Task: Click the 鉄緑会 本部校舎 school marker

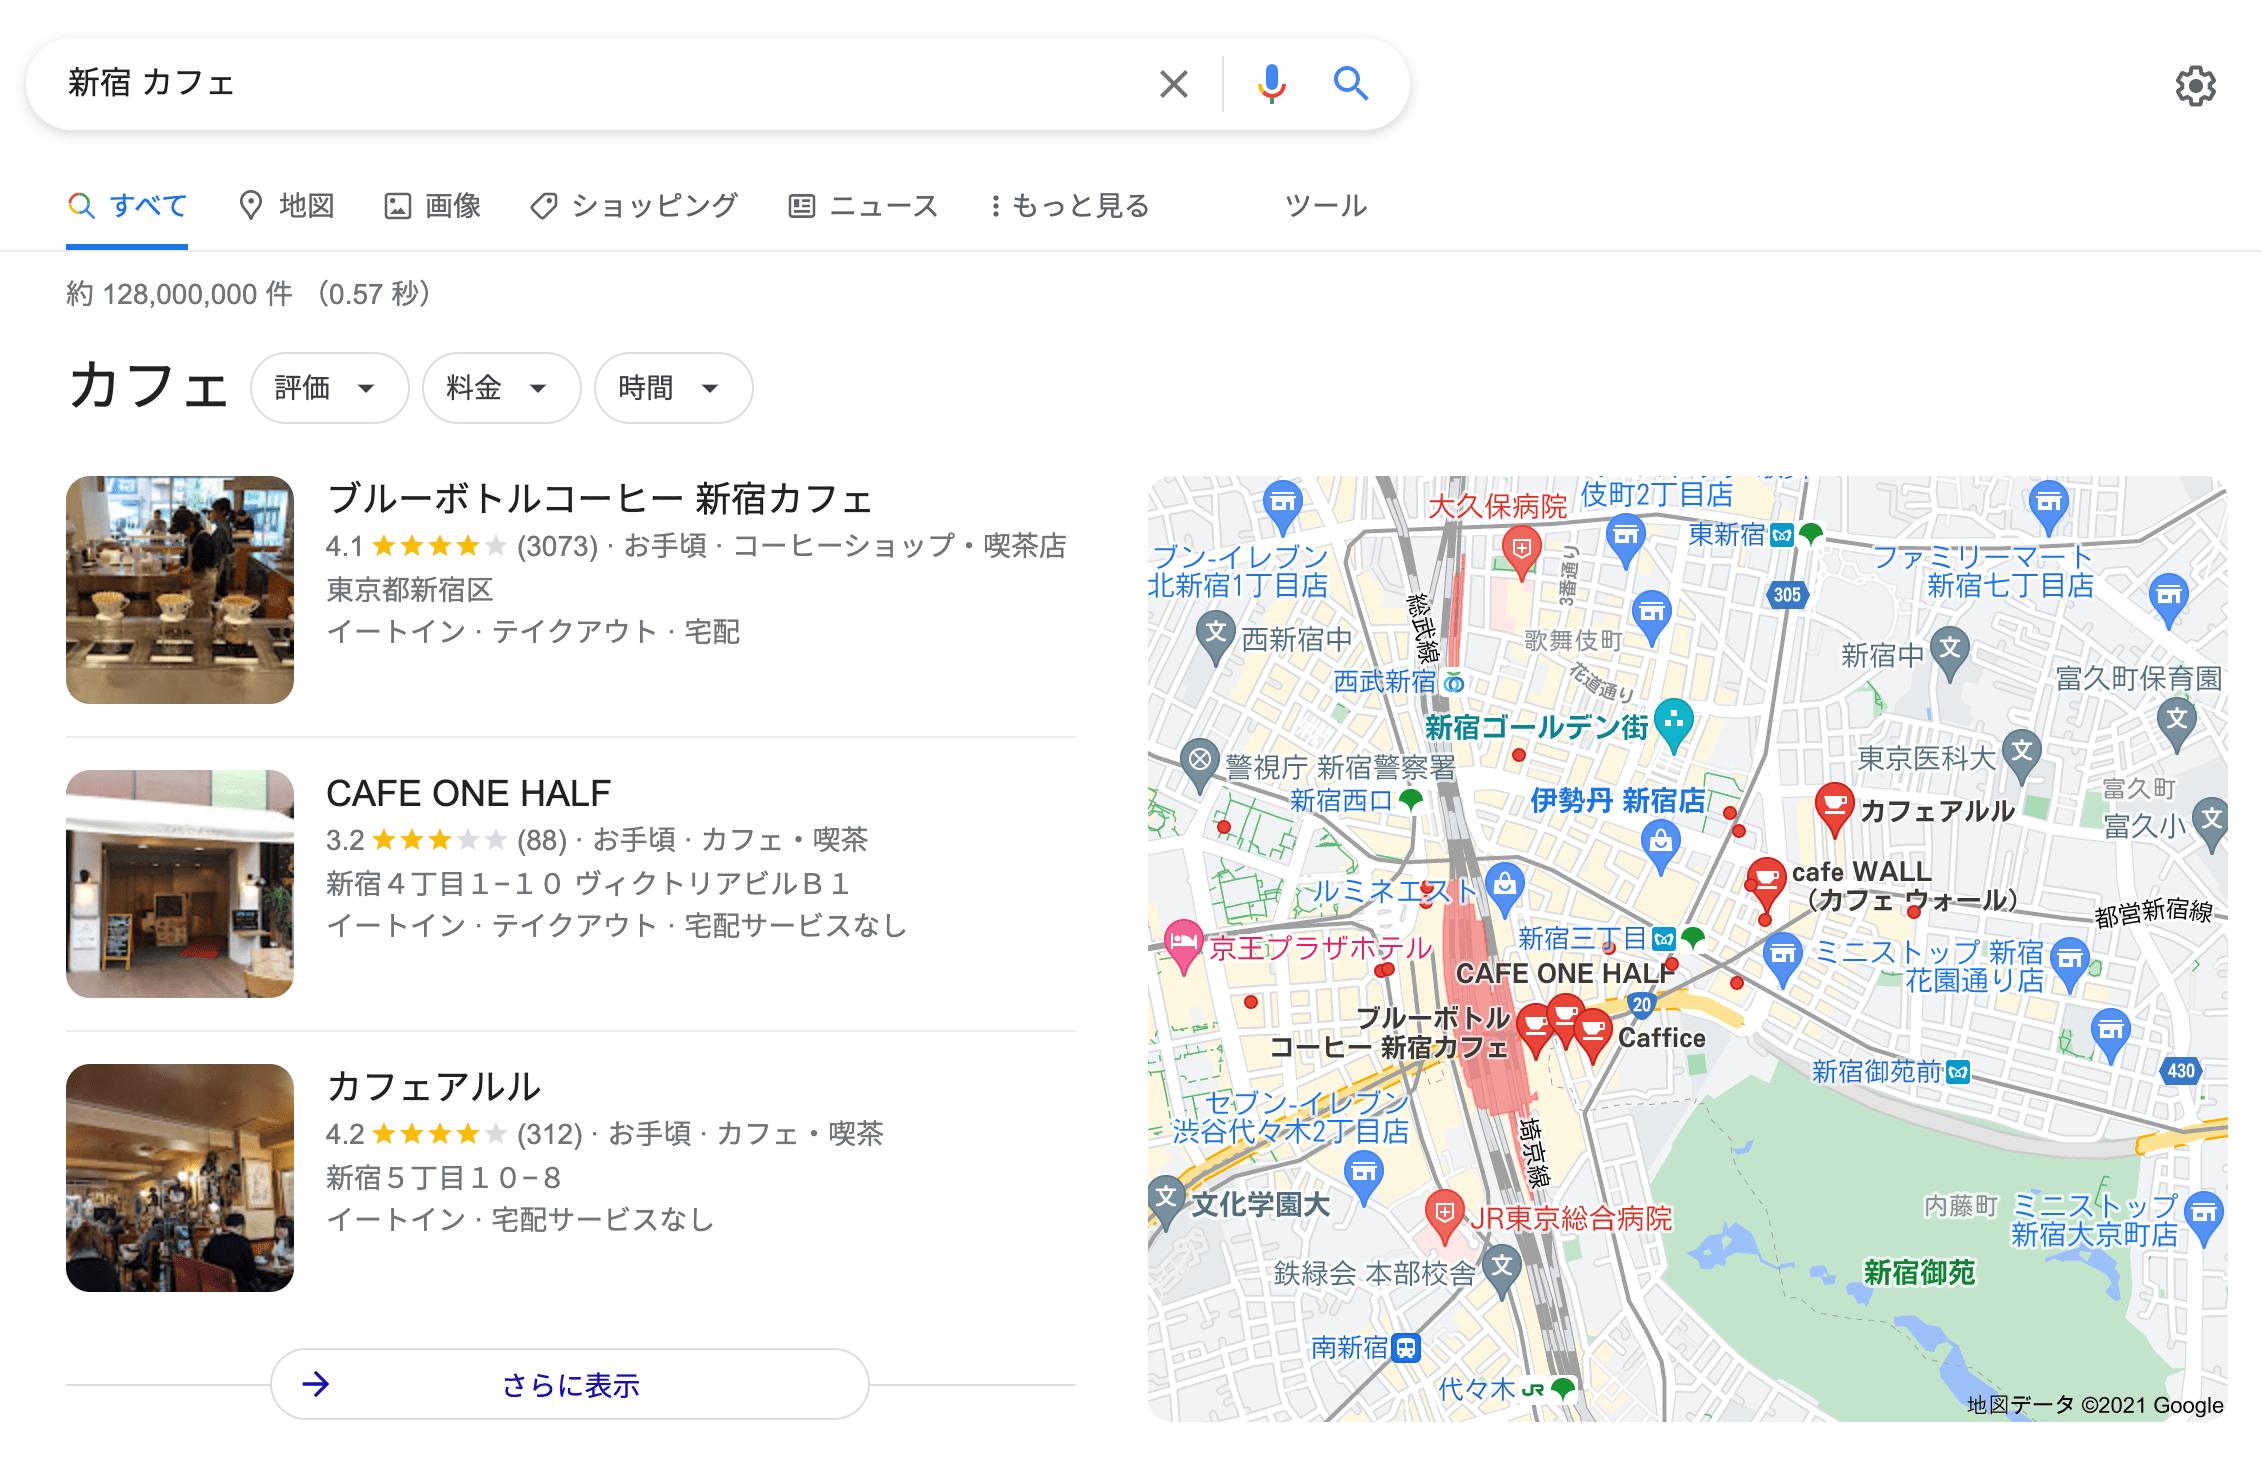Action: [x=1501, y=1269]
